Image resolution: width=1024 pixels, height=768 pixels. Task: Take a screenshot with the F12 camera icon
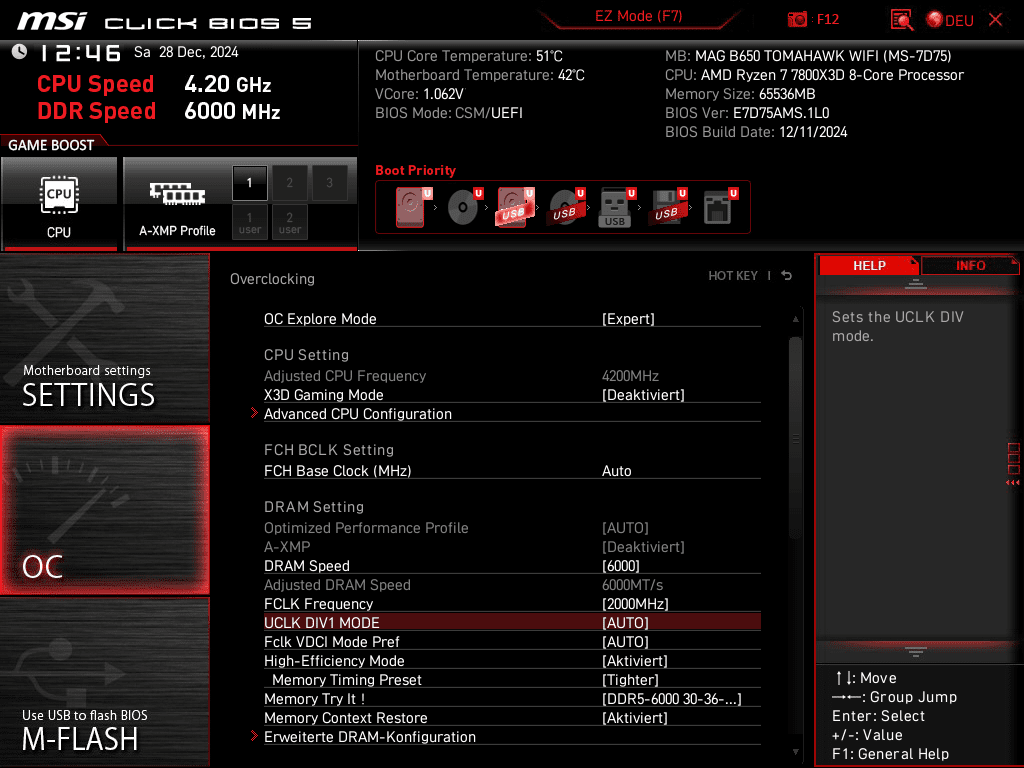pos(797,20)
